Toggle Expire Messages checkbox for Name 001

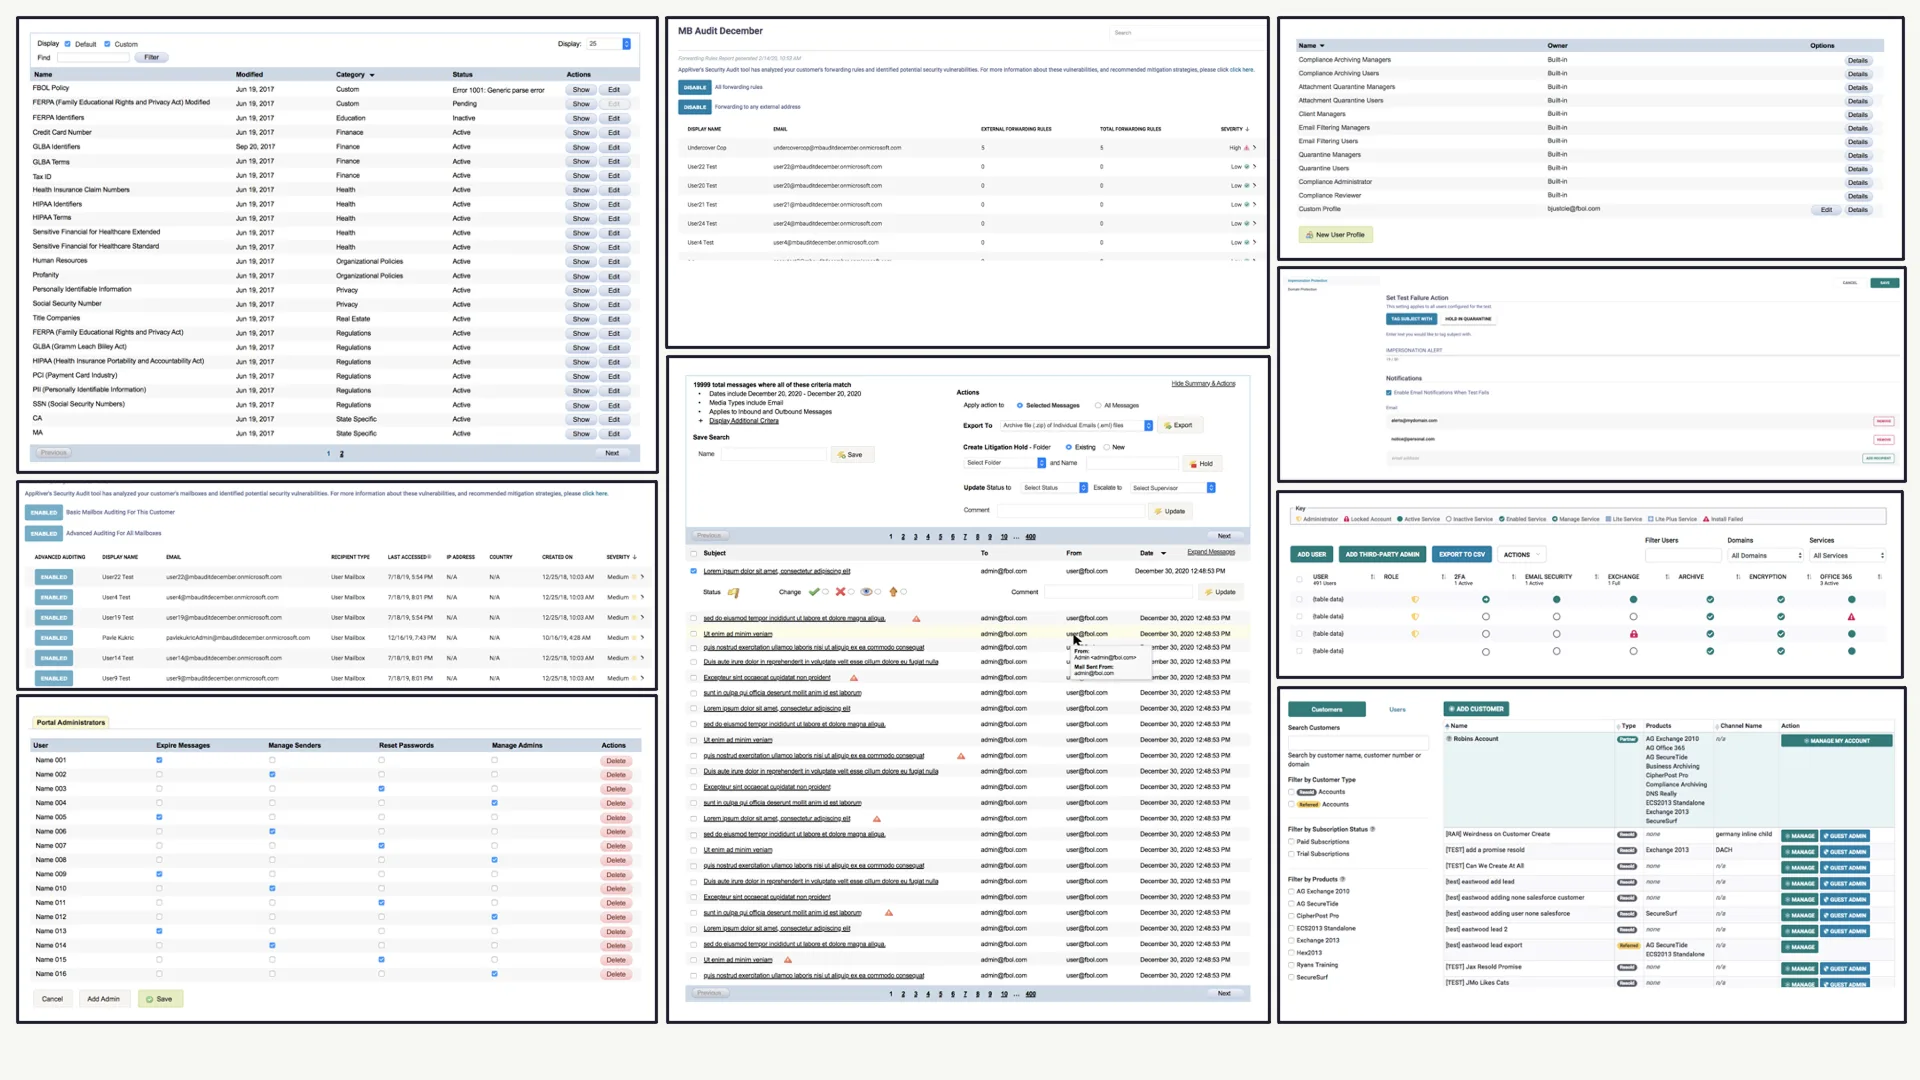[x=159, y=760]
